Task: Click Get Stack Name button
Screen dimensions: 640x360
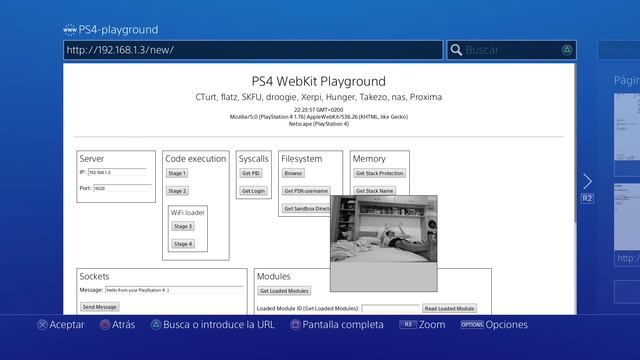Action: (374, 191)
